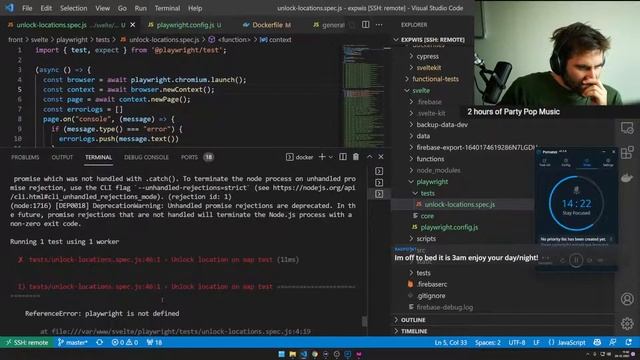
Task: Close the terminal panel
Action: (381, 157)
